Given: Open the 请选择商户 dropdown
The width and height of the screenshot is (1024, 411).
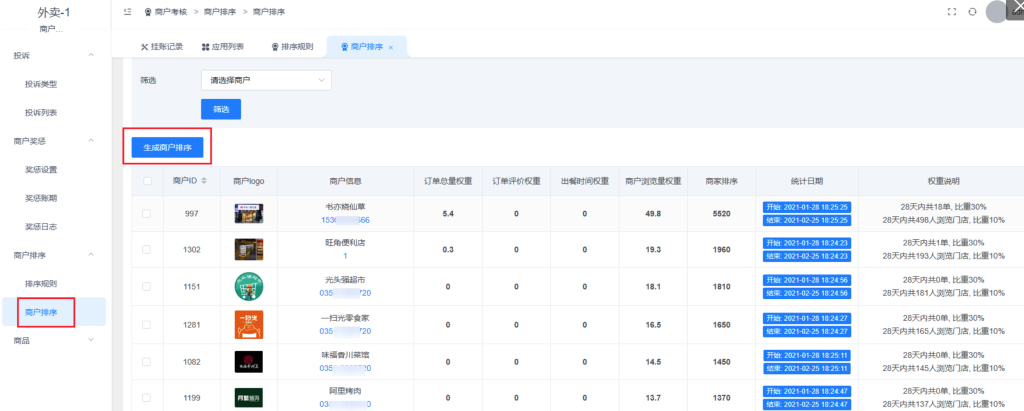Looking at the screenshot, I should click(266, 80).
